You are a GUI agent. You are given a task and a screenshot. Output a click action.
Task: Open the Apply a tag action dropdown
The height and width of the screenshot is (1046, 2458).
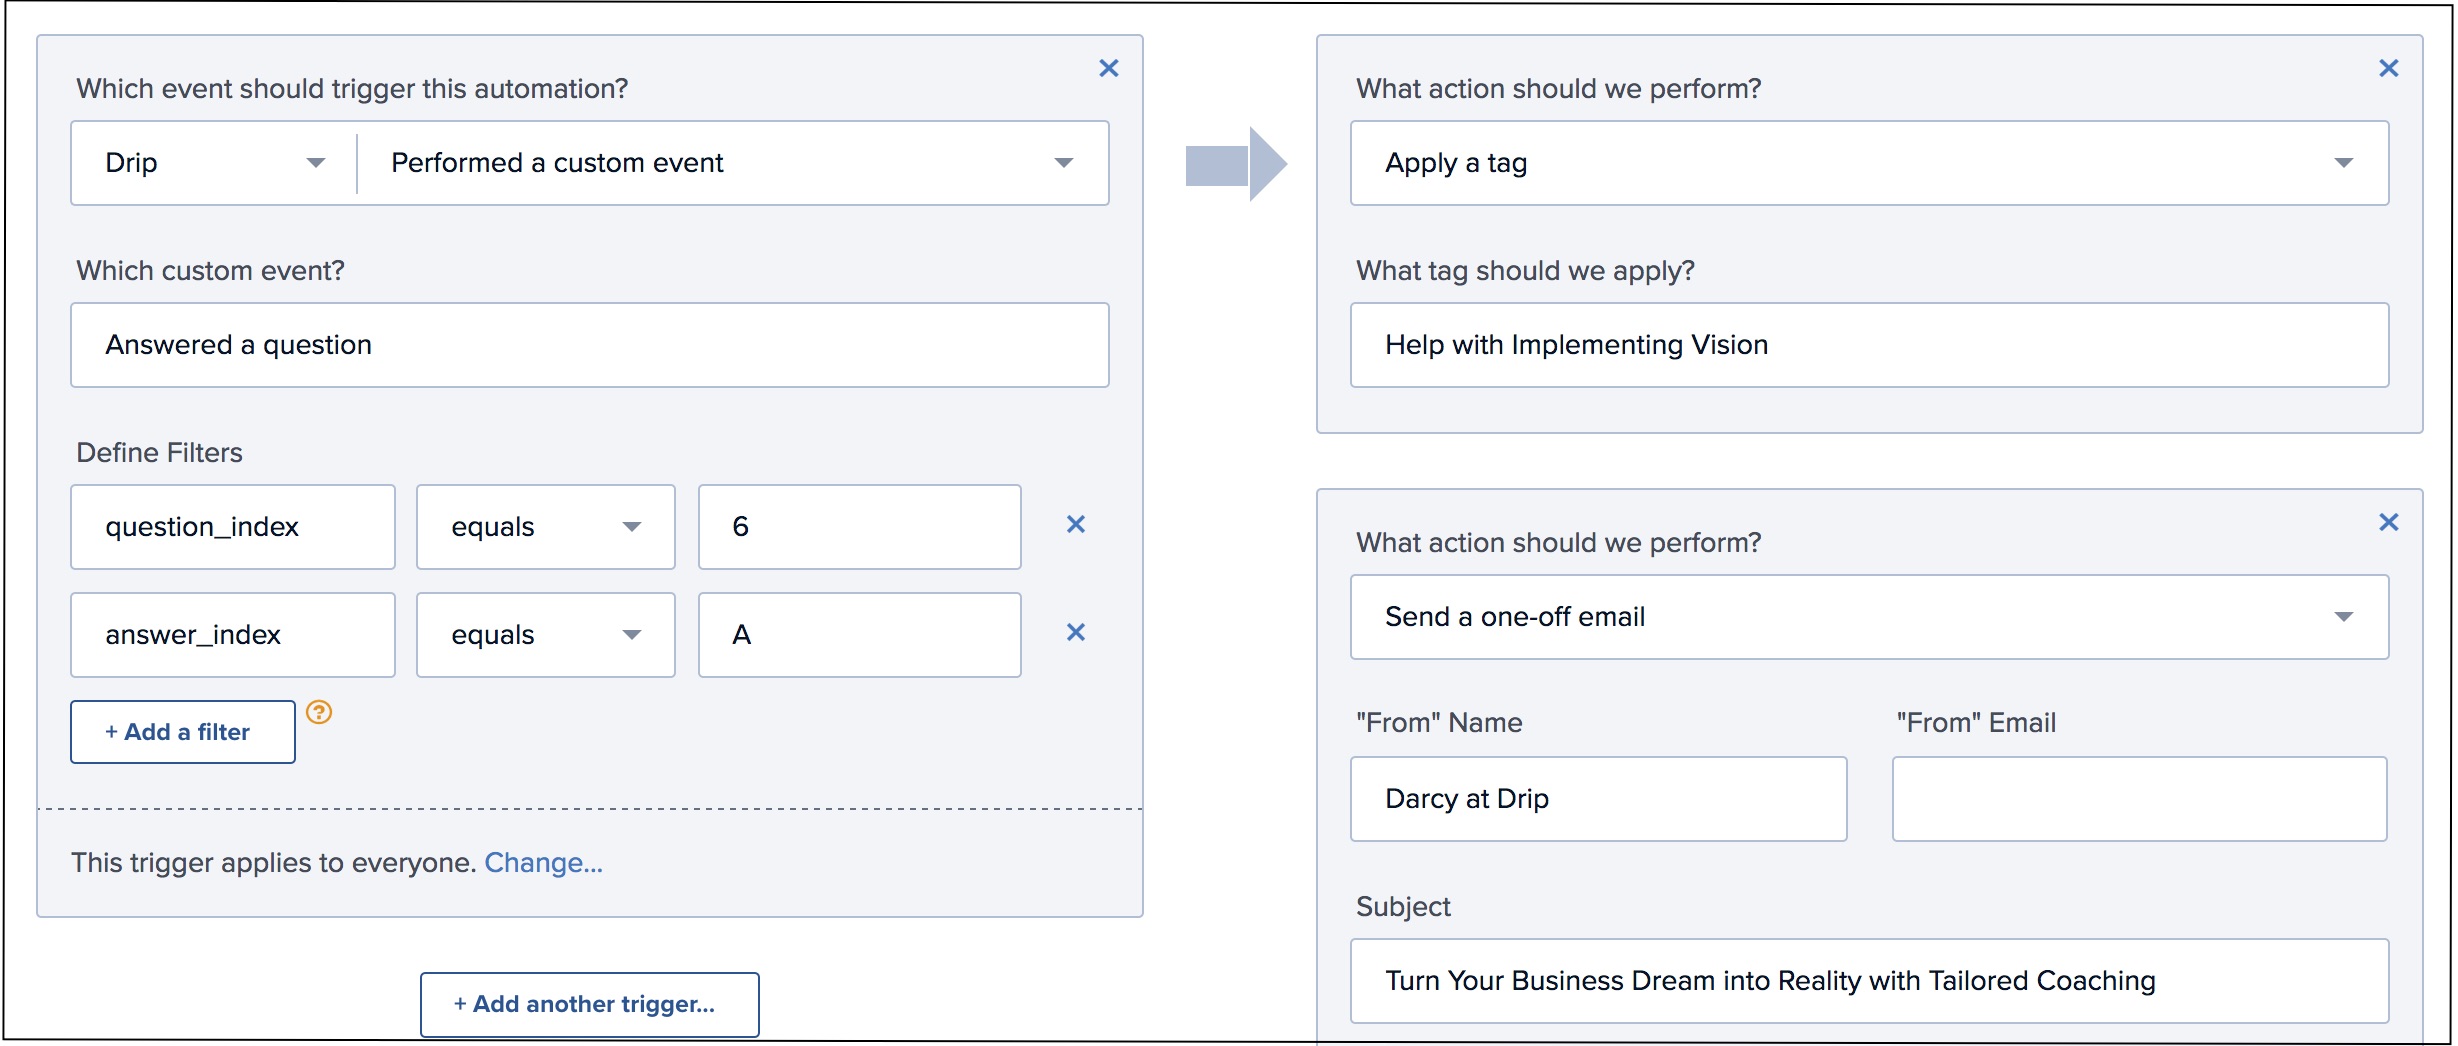(1868, 163)
